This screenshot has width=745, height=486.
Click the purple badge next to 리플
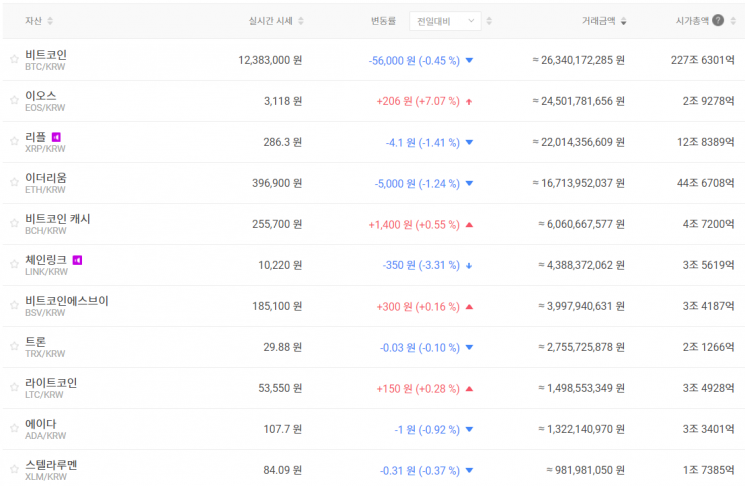(56, 137)
